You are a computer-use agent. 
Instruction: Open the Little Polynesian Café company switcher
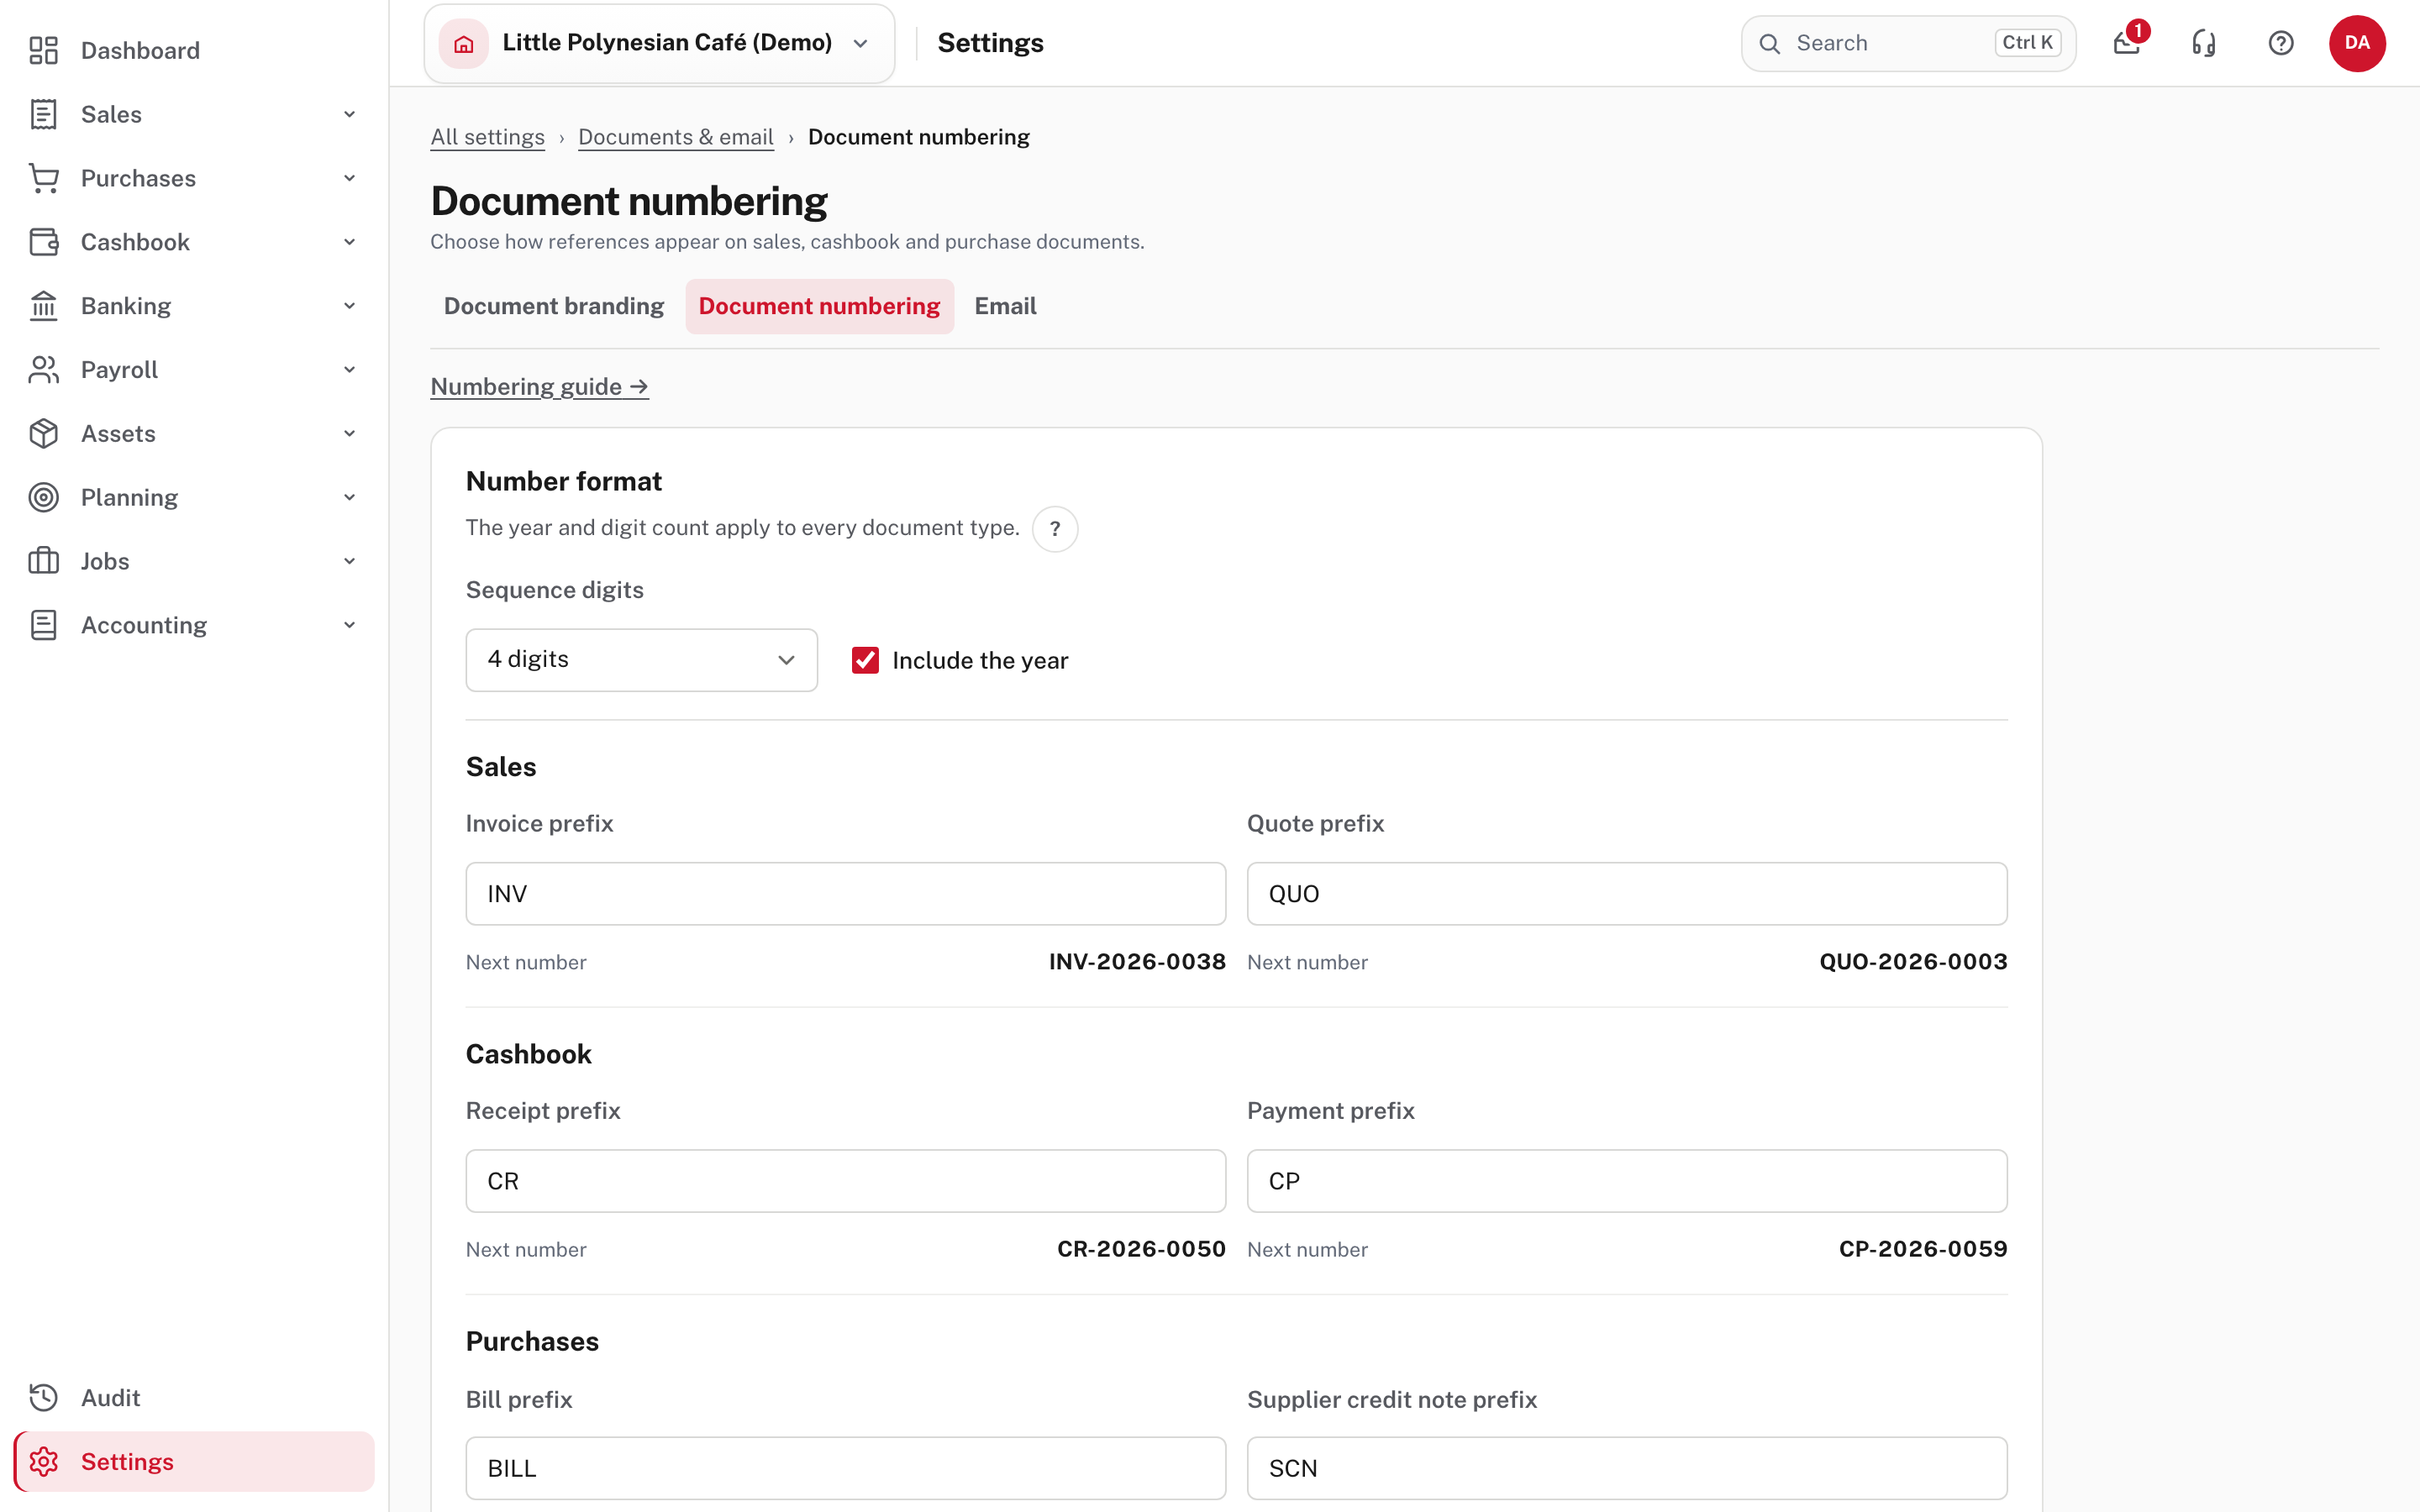coord(659,43)
